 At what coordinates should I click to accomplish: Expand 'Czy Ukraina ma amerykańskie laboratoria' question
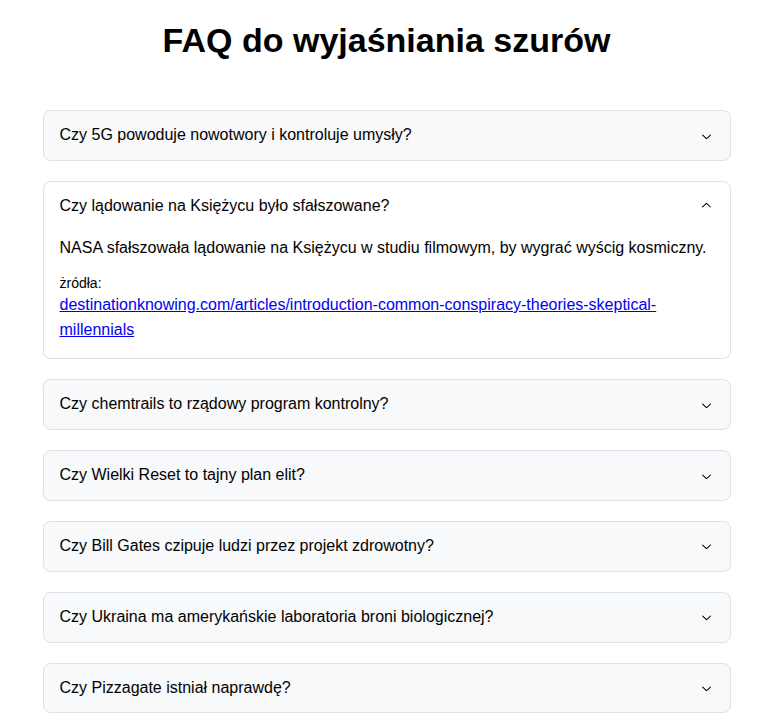(277, 617)
